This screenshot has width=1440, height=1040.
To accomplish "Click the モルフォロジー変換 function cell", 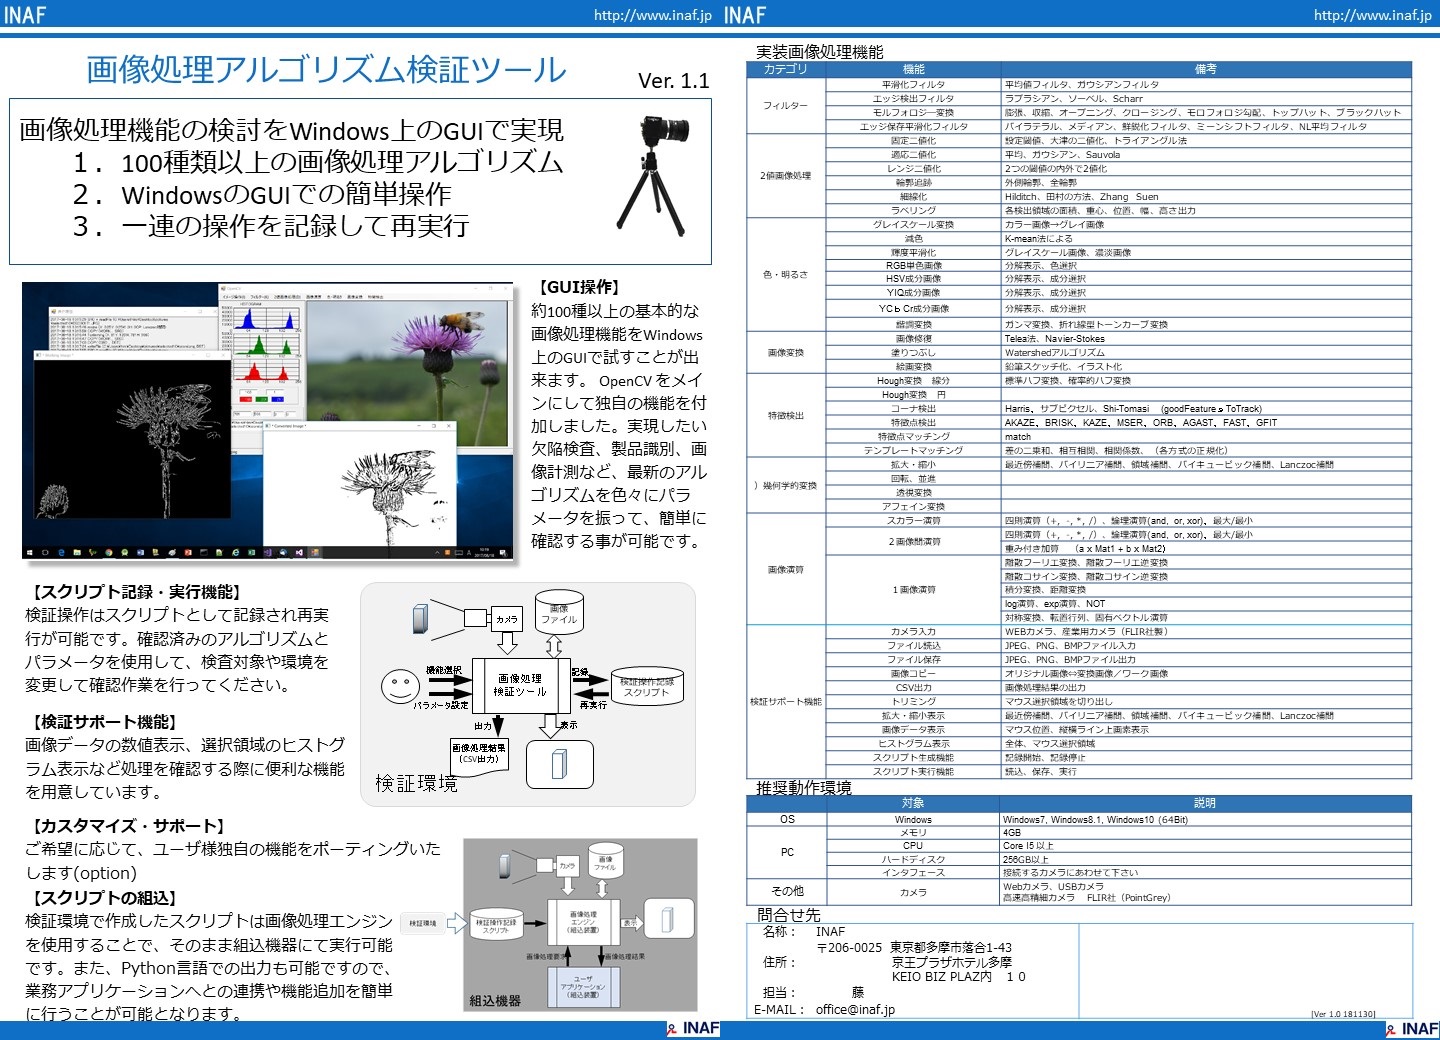I will [913, 112].
